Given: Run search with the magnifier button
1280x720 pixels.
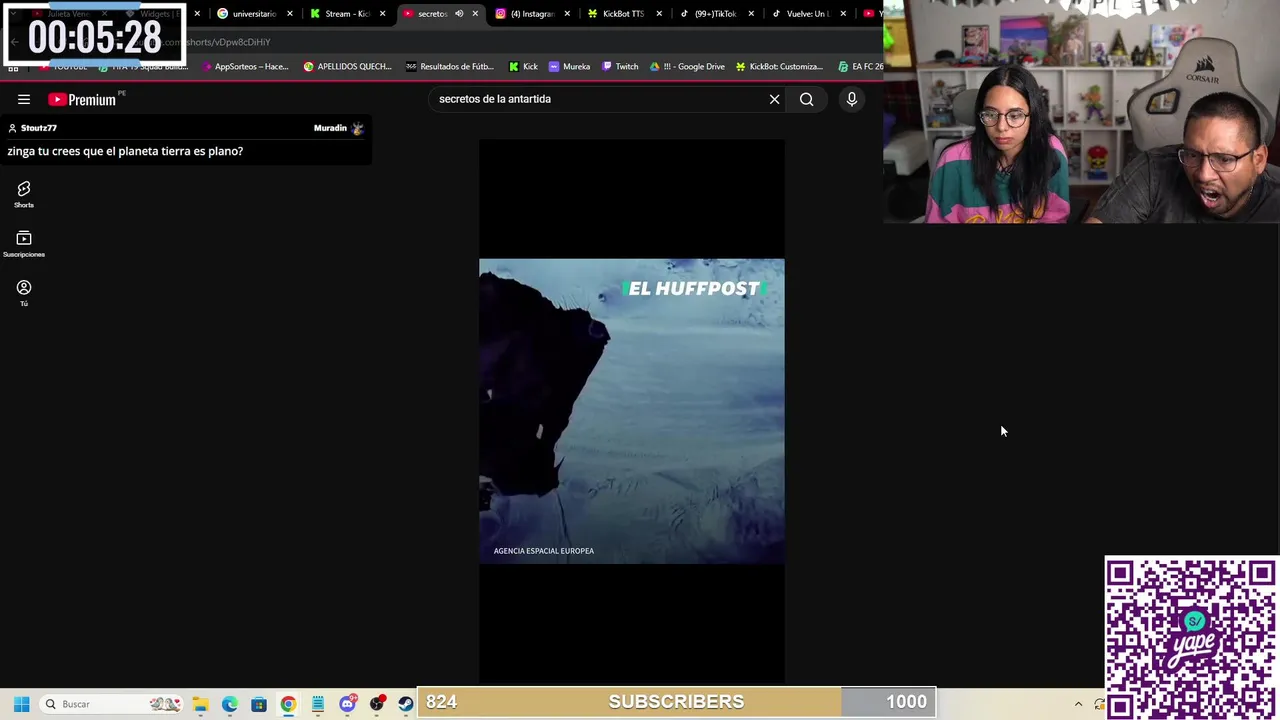Looking at the screenshot, I should (x=806, y=99).
